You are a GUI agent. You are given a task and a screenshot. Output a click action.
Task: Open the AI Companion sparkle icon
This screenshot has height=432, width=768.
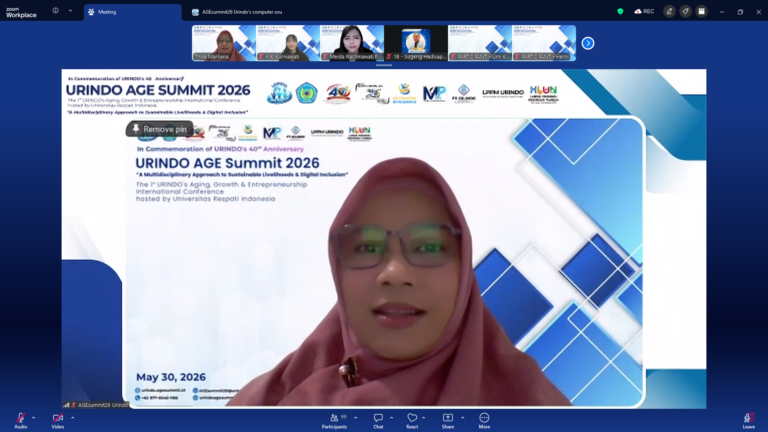click(685, 11)
